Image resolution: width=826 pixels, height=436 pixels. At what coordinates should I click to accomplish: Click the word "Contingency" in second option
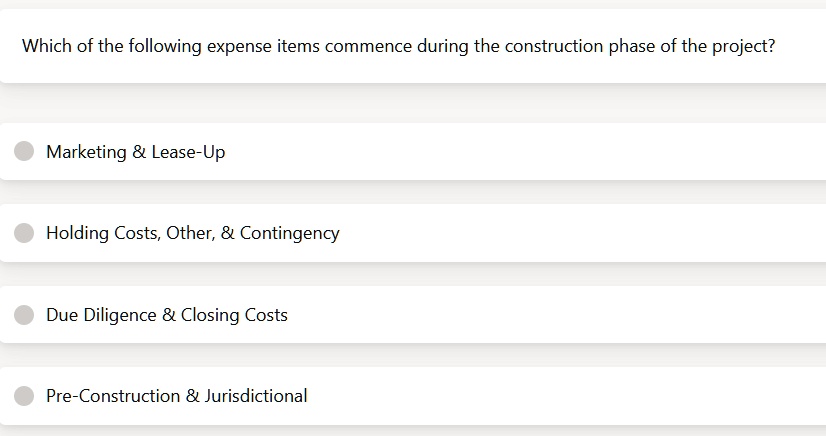(x=290, y=233)
